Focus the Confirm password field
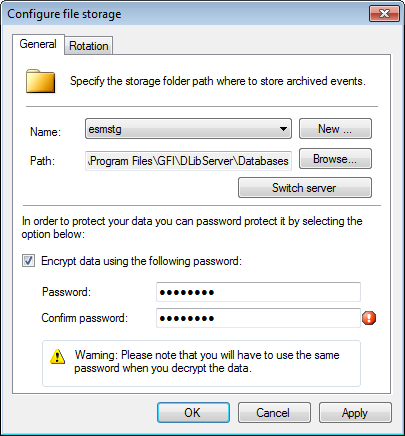The width and height of the screenshot is (405, 436). 258,318
